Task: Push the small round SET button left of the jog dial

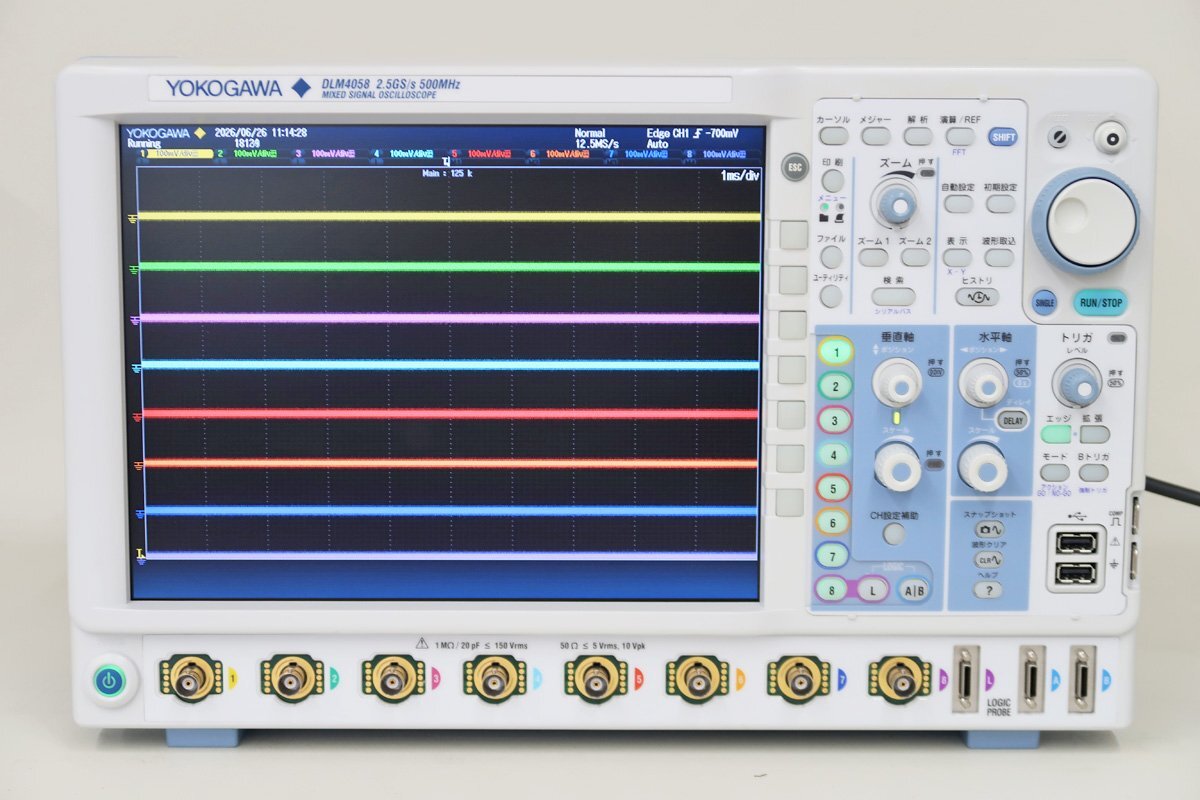Action: (1057, 137)
